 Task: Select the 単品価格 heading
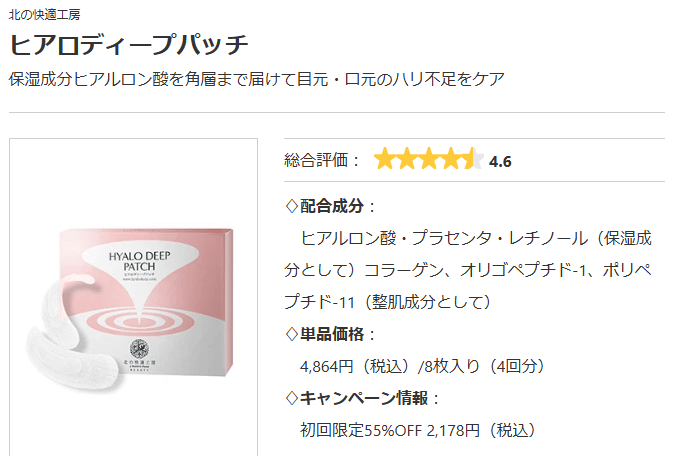[333, 334]
